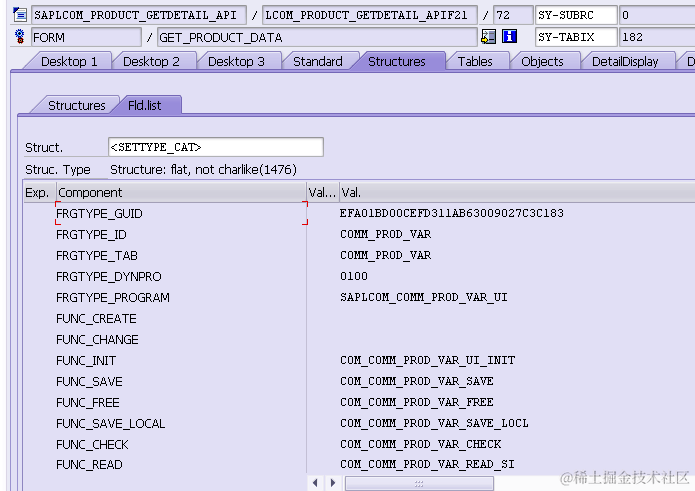
Task: Open the DetailDisplay tab
Action: coord(625,61)
